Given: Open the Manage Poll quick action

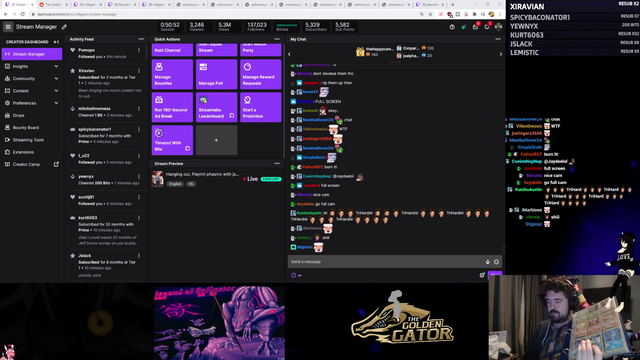Looking at the screenshot, I should (x=216, y=74).
